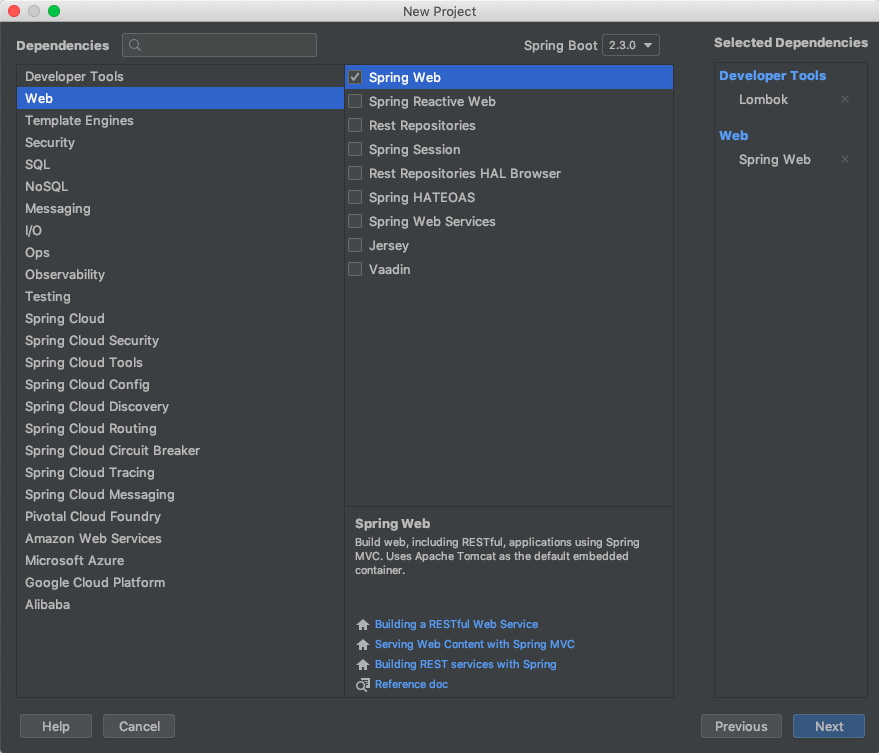Select the NoSQL category
Screen dimensions: 879x753
(180, 186)
